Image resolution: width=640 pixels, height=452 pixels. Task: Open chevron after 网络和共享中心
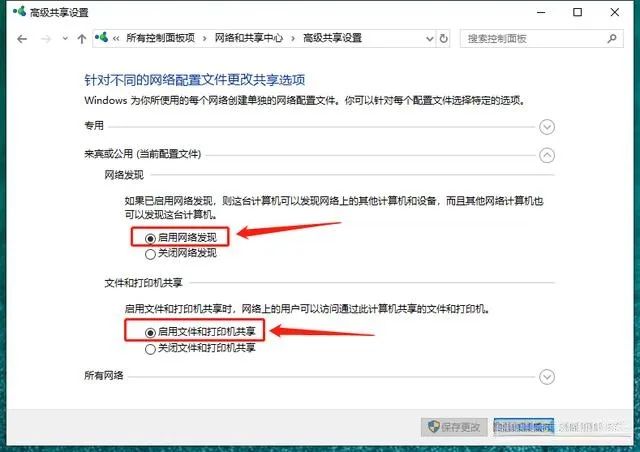(x=293, y=39)
